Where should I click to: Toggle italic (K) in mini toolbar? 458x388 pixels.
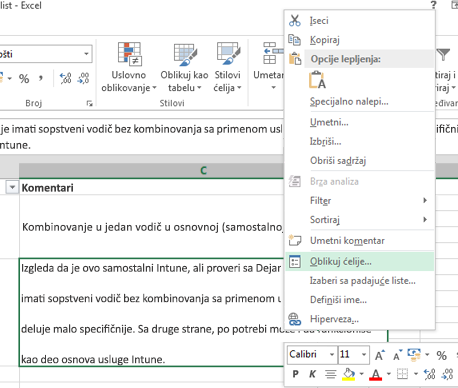coord(312,374)
